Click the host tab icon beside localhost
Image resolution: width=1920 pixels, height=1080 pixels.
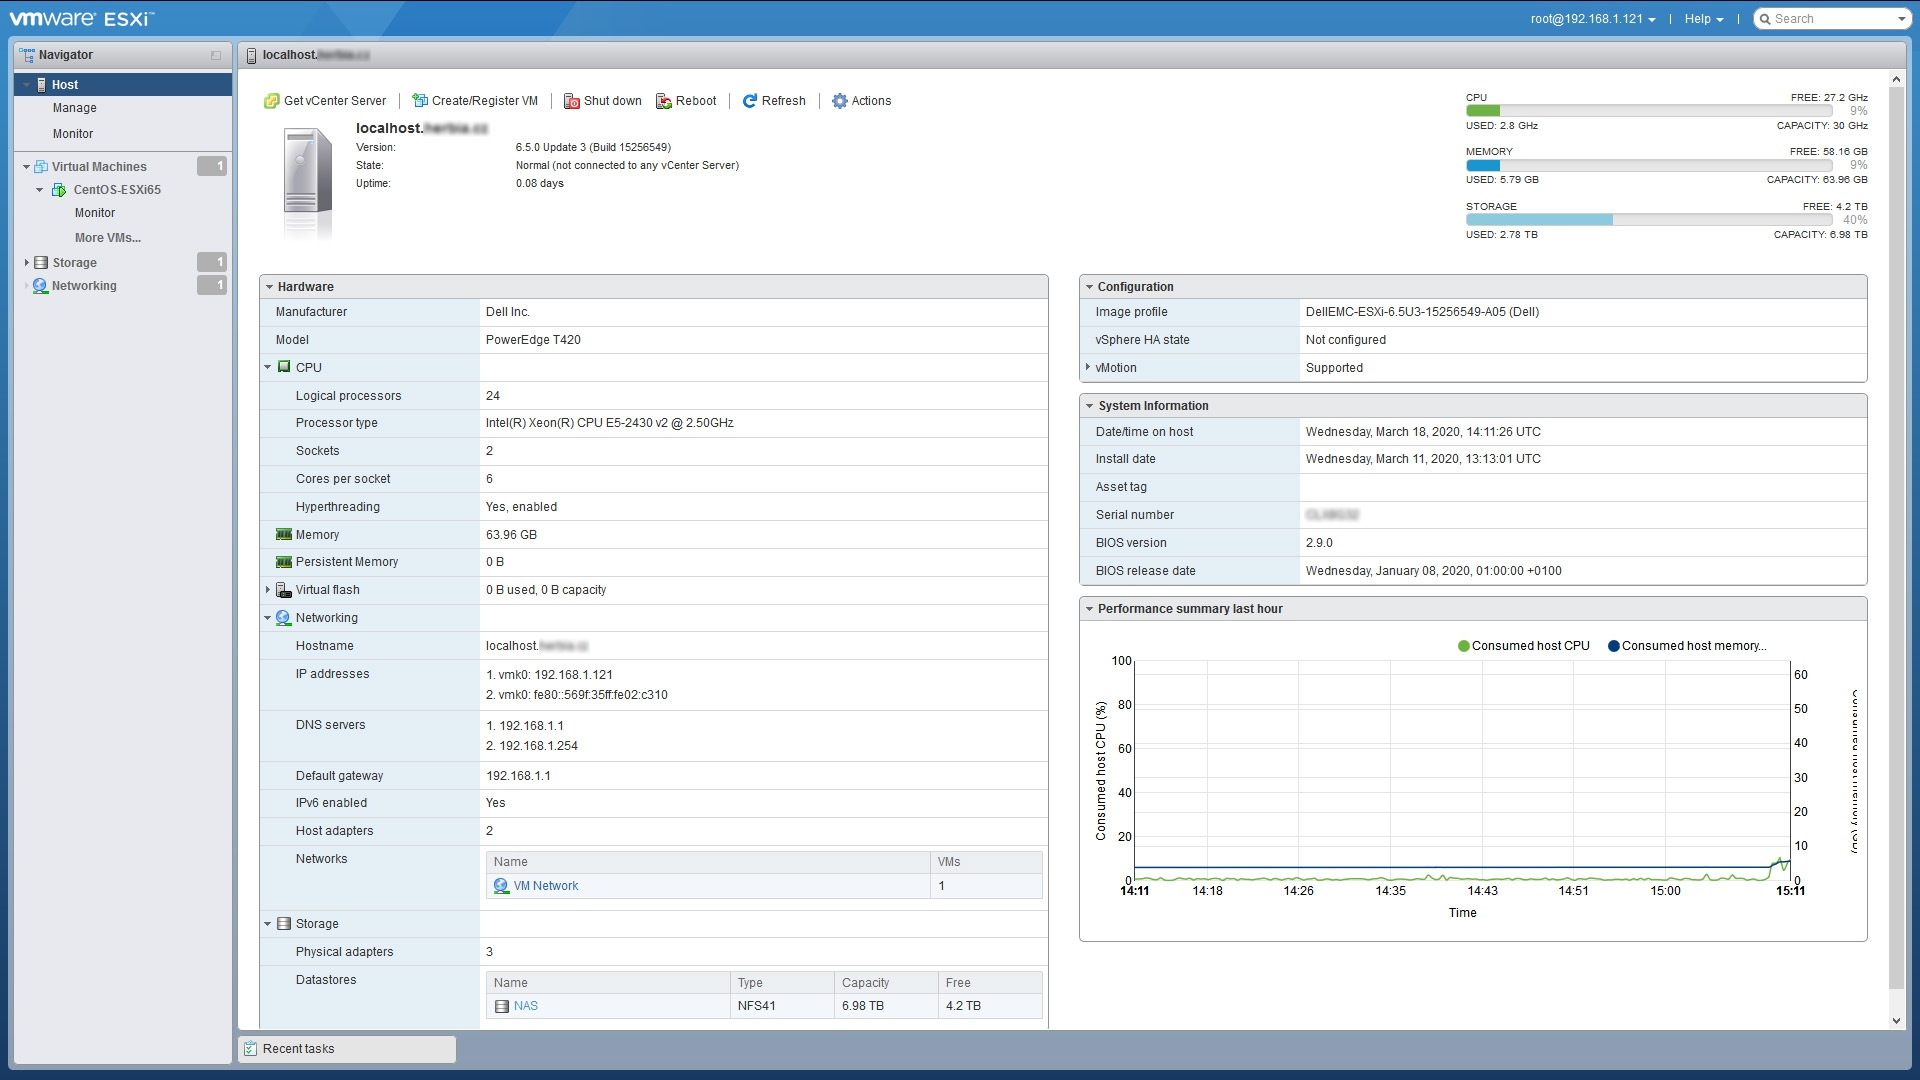252,55
